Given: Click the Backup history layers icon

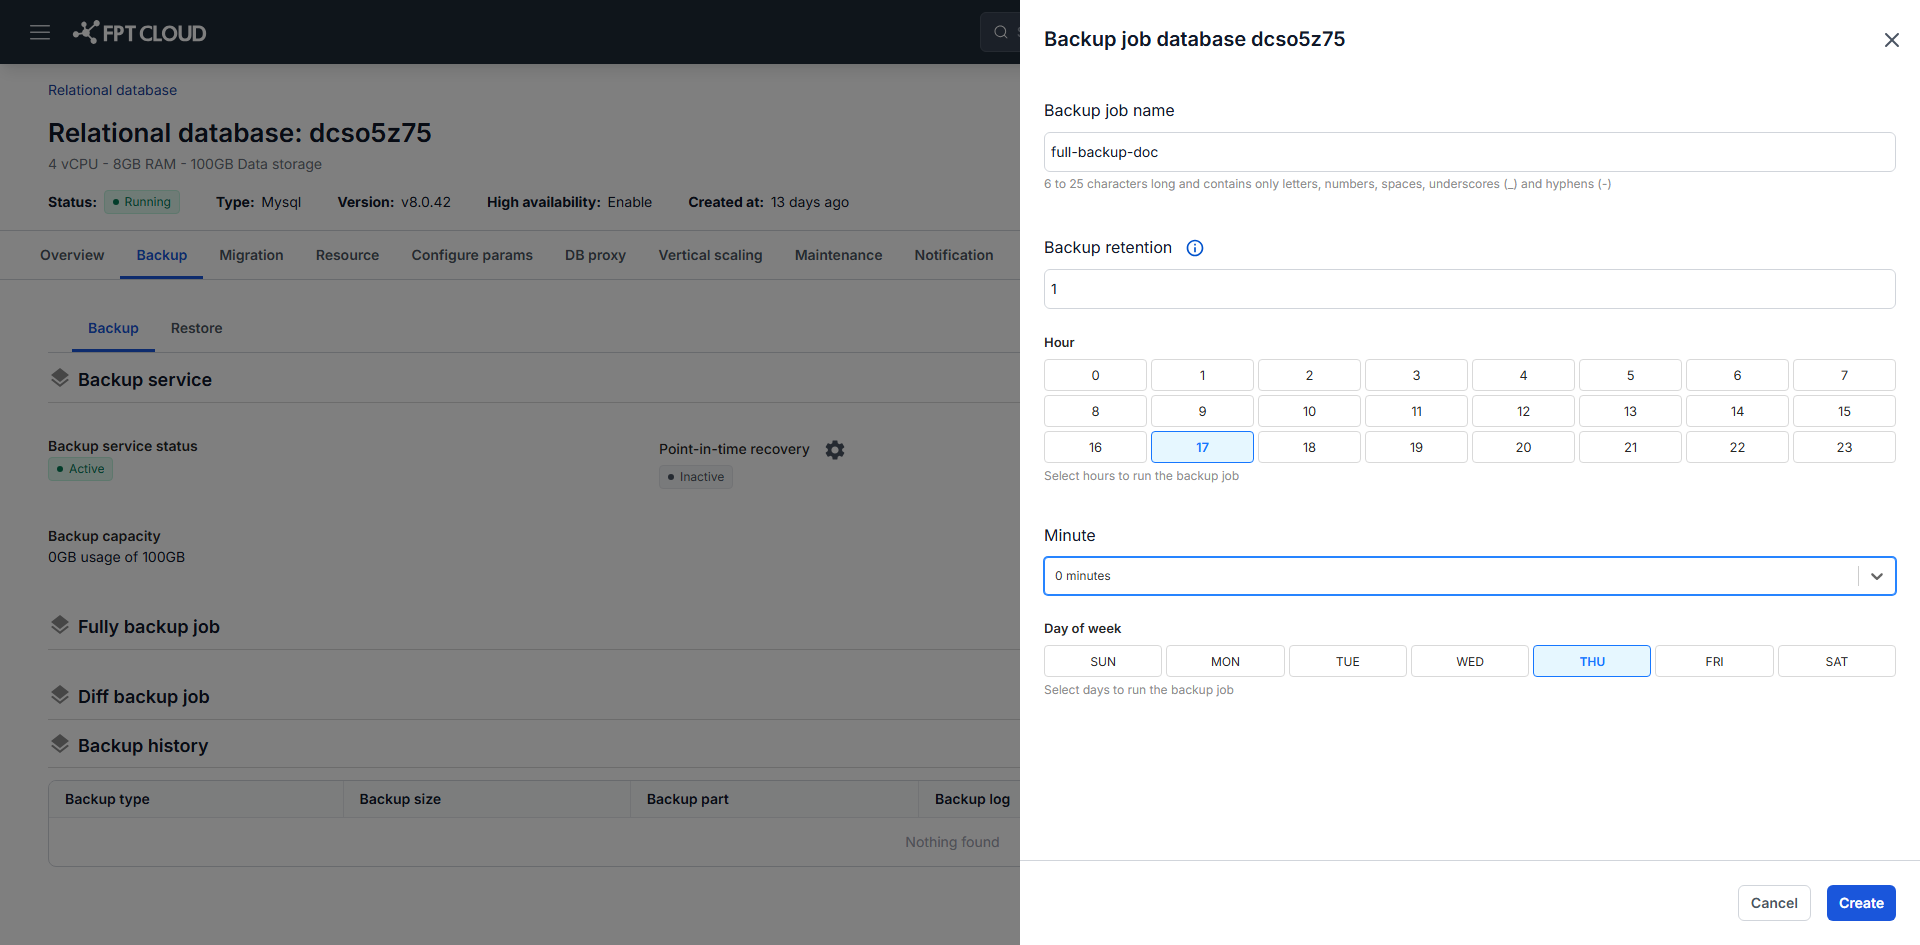Looking at the screenshot, I should pos(60,744).
